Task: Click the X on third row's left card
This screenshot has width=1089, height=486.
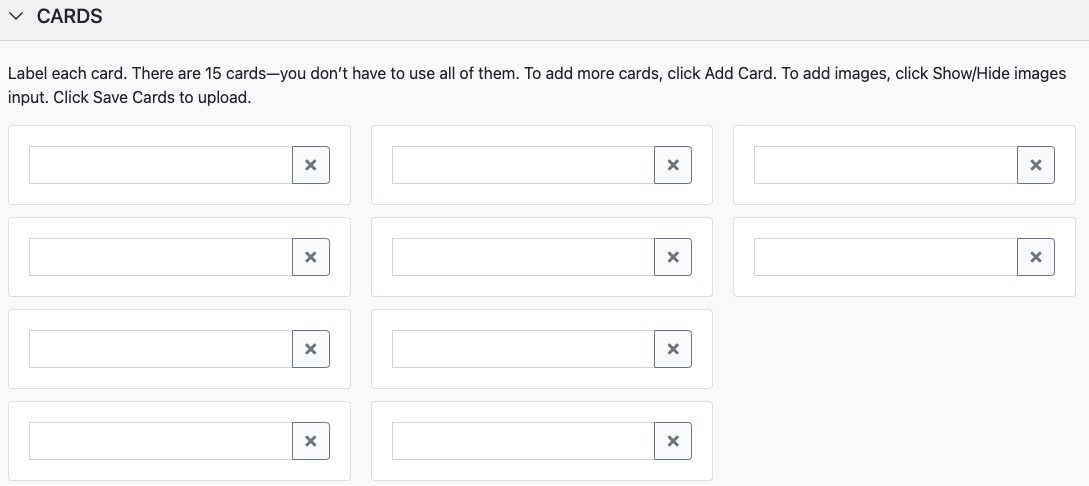Action: (x=310, y=349)
